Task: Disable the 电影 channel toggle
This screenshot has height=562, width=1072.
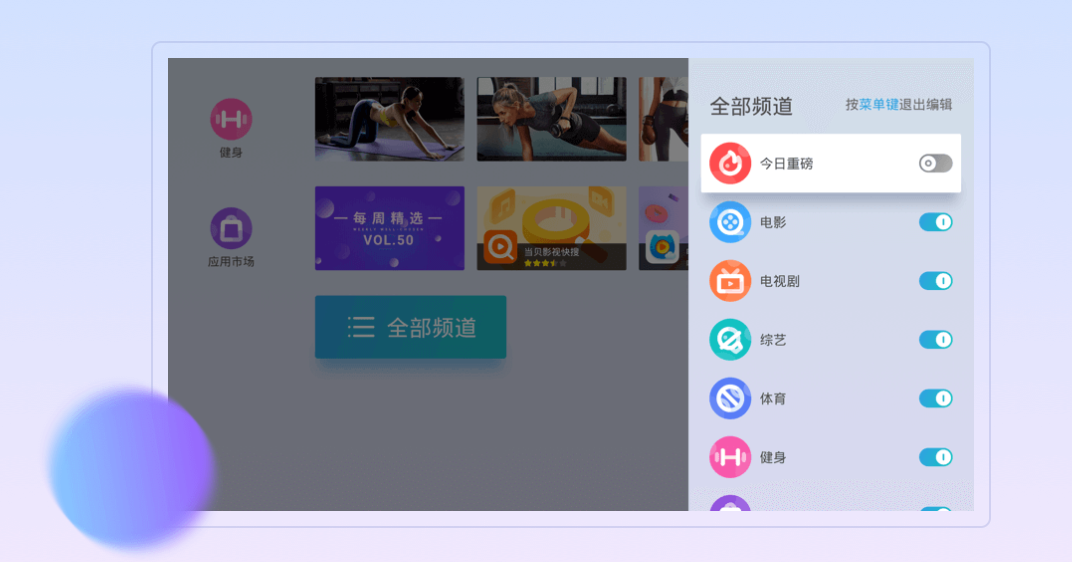Action: 935,222
